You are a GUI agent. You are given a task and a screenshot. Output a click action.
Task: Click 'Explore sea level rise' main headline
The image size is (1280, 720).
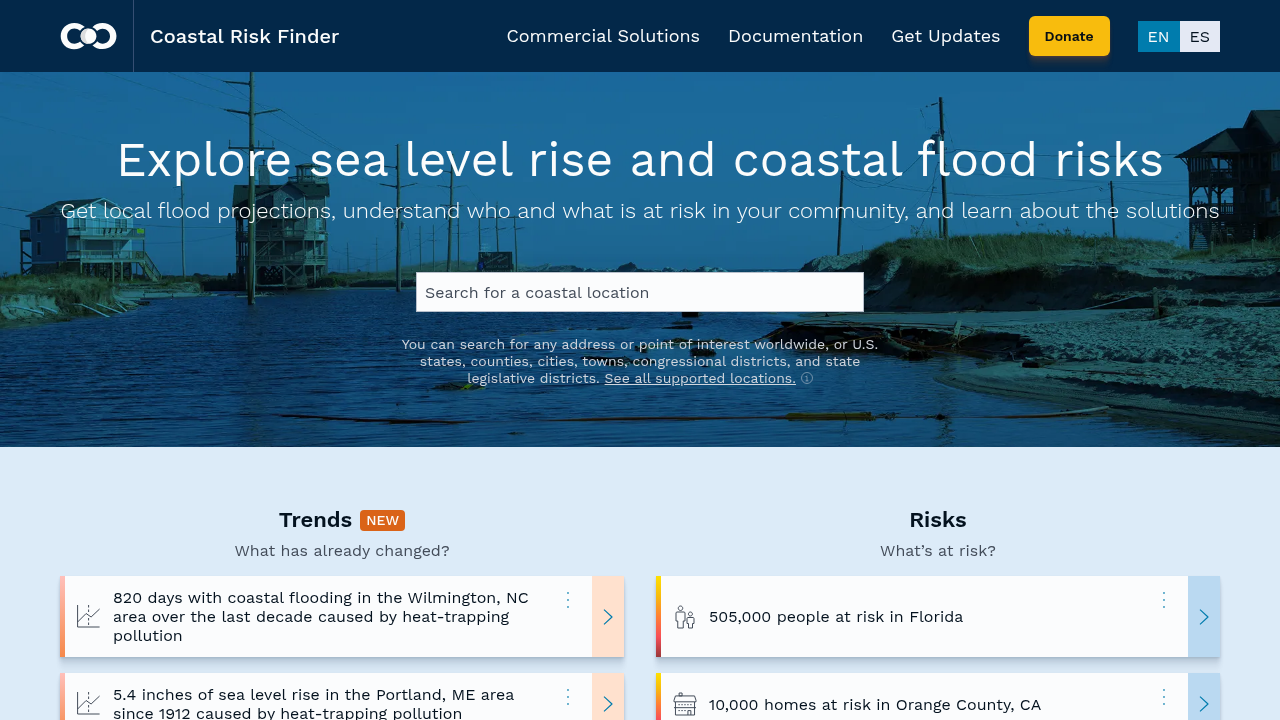click(640, 160)
